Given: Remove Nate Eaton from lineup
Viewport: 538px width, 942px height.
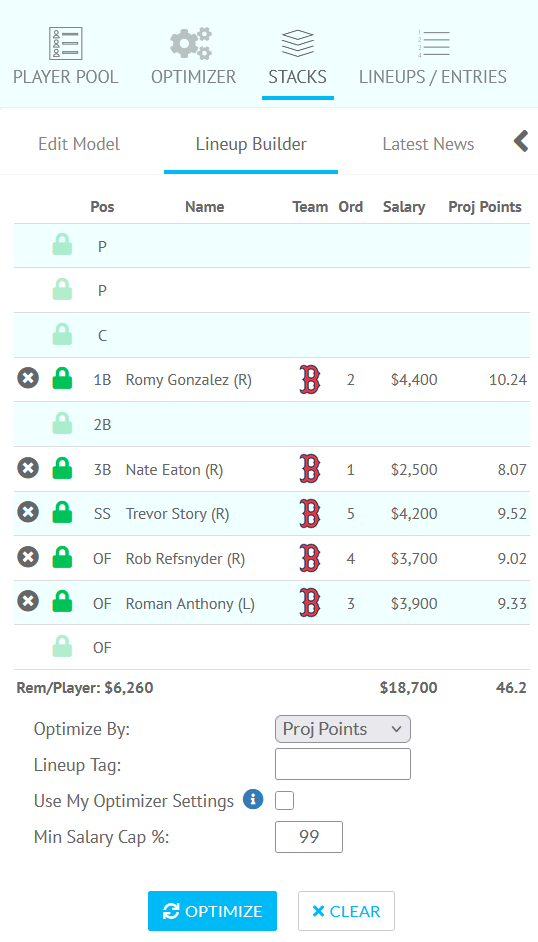Looking at the screenshot, I should point(28,469).
